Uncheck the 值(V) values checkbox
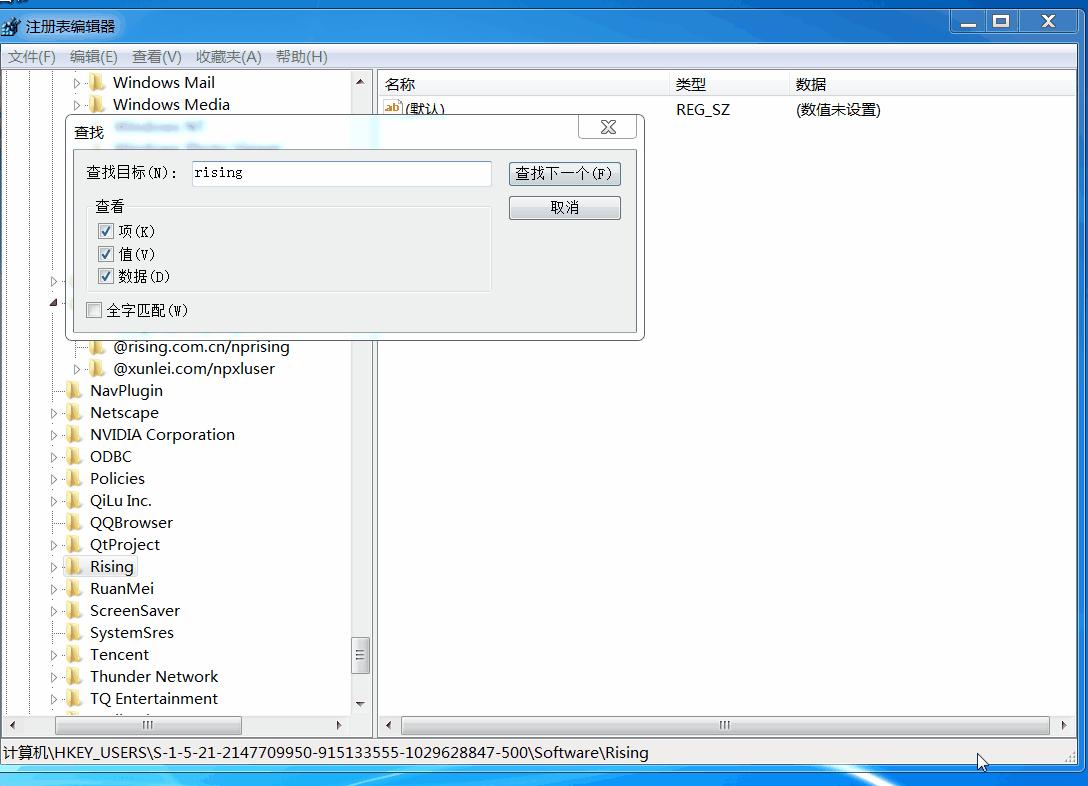 coord(106,254)
